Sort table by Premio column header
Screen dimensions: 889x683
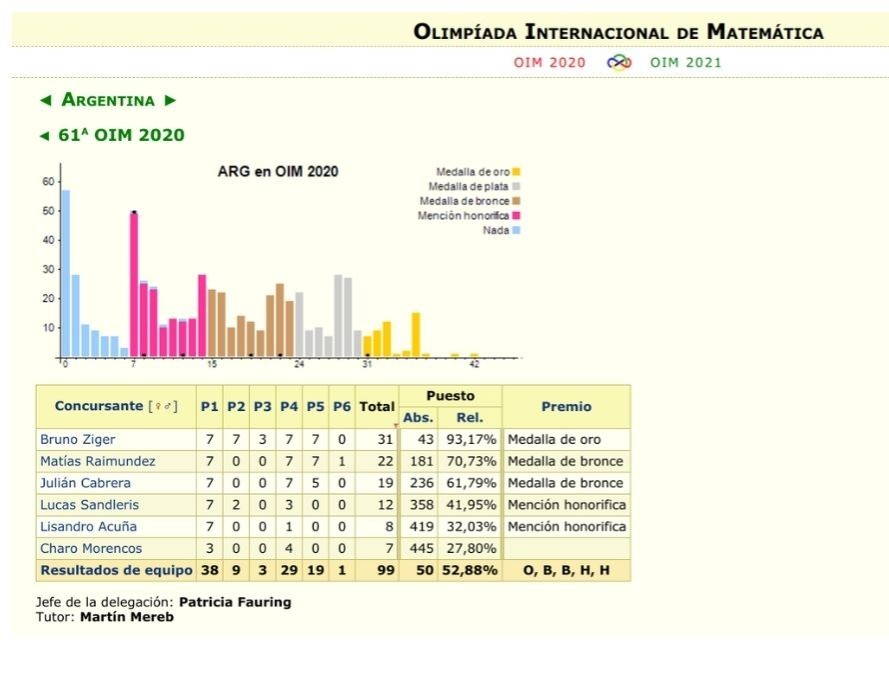click(x=566, y=406)
